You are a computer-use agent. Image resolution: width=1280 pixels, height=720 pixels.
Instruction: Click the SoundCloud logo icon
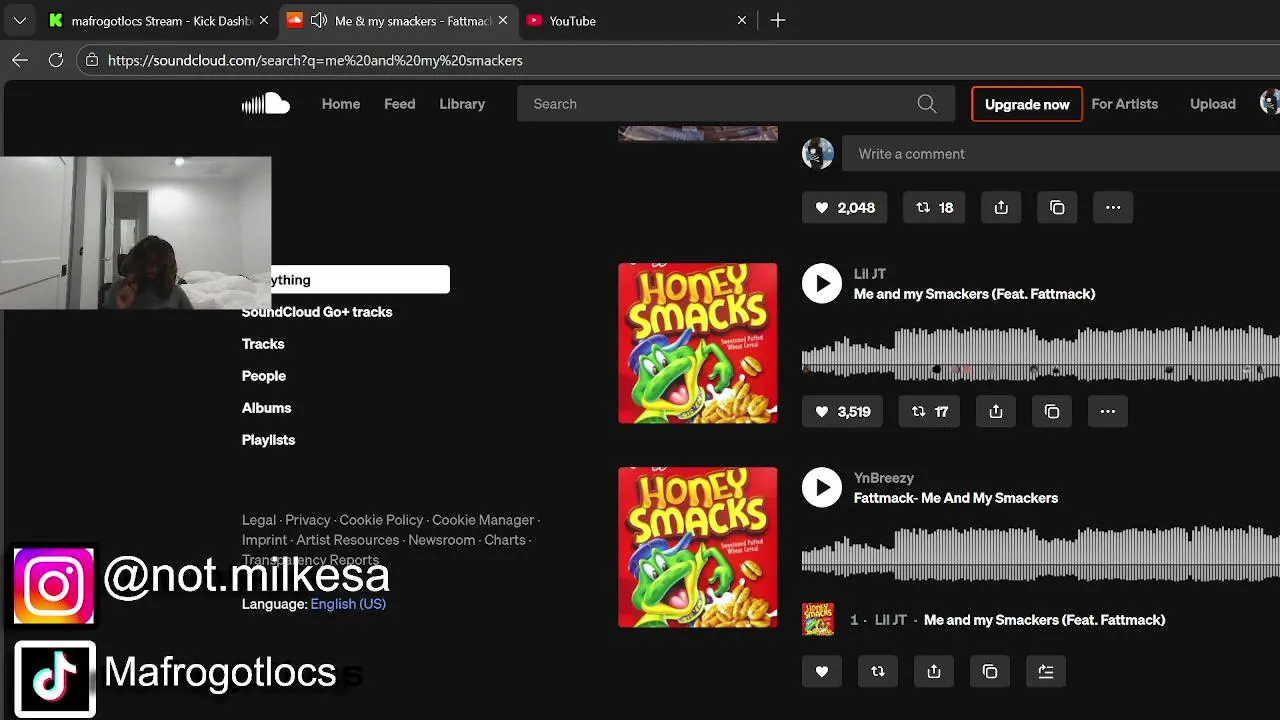266,104
